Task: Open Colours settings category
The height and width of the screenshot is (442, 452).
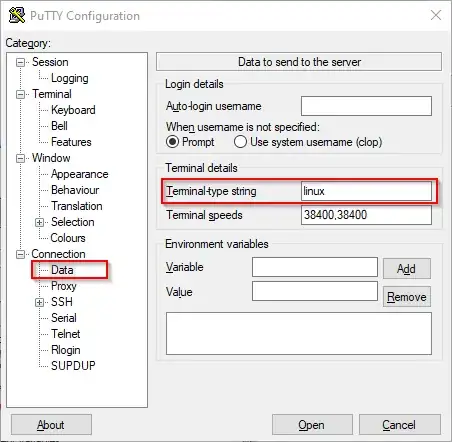Action: click(68, 238)
